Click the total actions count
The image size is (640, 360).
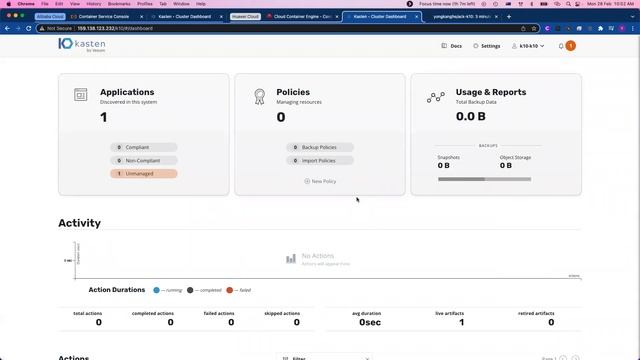(x=98, y=322)
